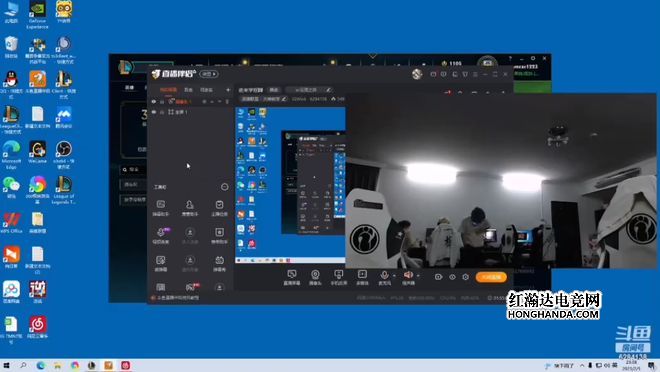The height and width of the screenshot is (372, 660).
Task: Launch WeGame from the desktop
Action: tap(37, 152)
